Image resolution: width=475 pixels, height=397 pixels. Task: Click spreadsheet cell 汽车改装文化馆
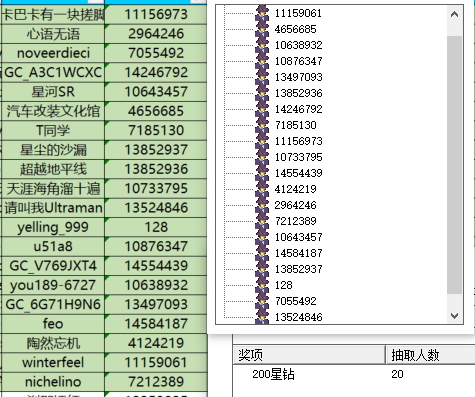click(53, 111)
